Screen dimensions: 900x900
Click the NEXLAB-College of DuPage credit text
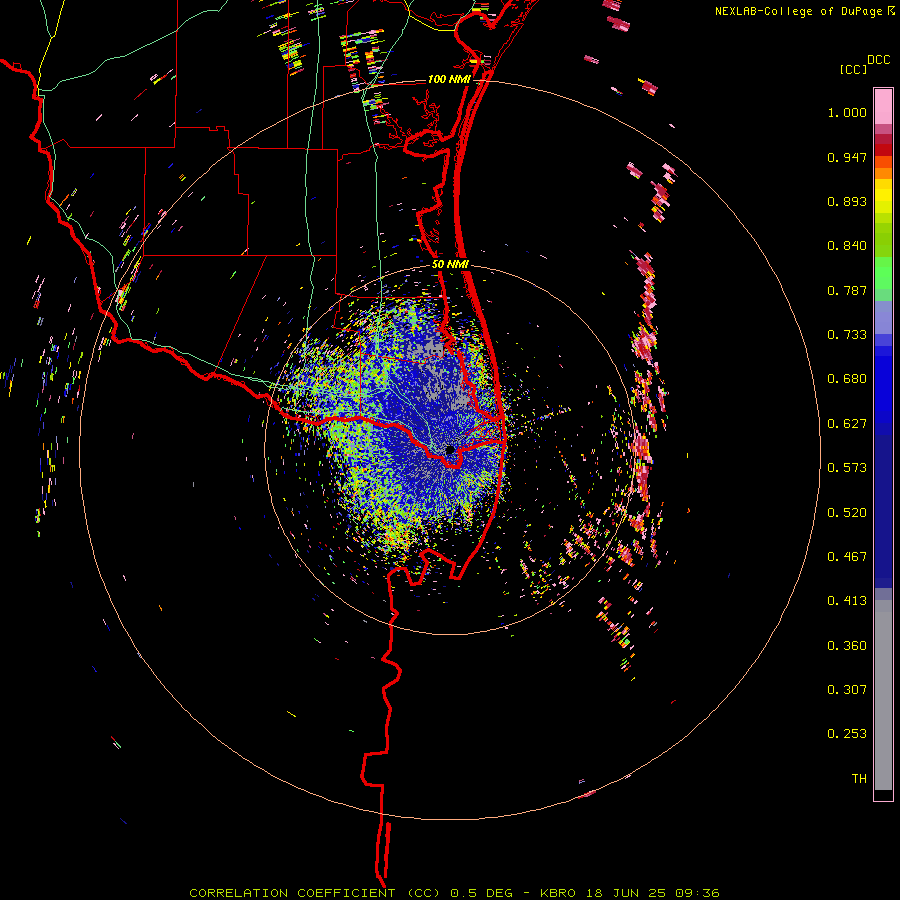coord(804,11)
